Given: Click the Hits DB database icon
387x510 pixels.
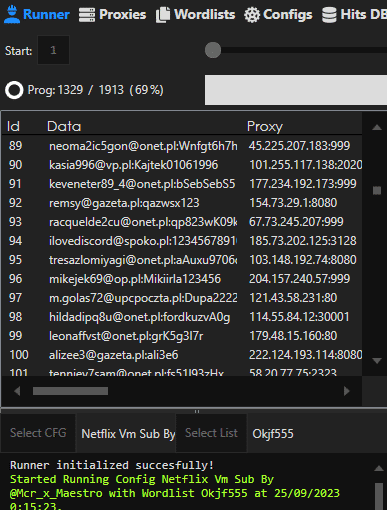Looking at the screenshot, I should pos(329,15).
